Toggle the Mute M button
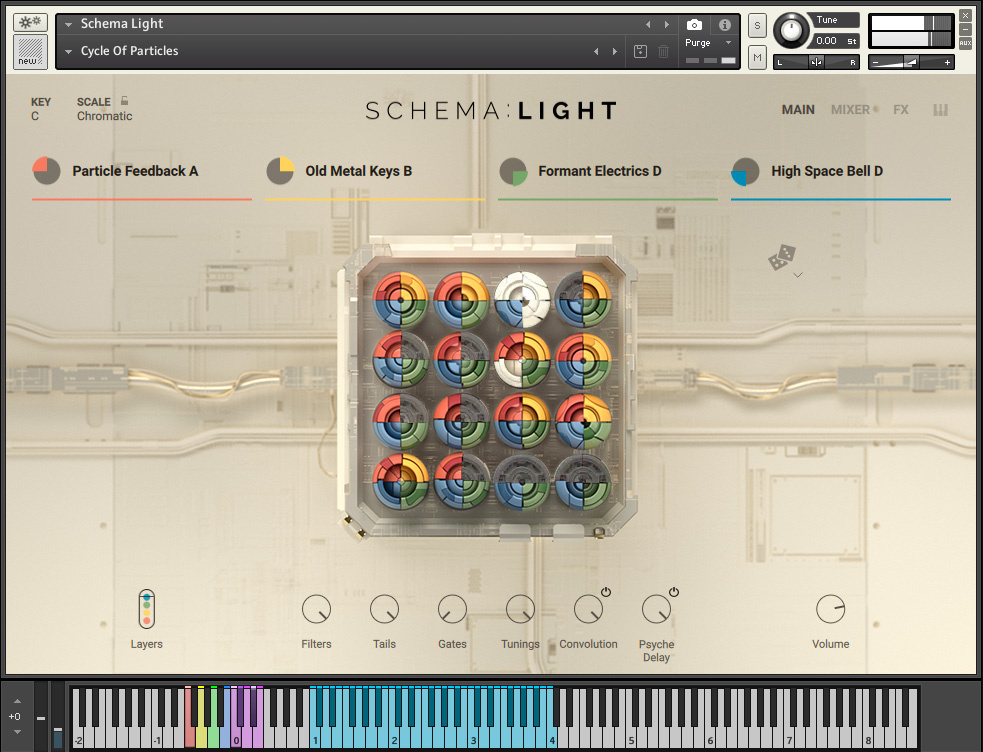This screenshot has width=983, height=752. pyautogui.click(x=757, y=58)
